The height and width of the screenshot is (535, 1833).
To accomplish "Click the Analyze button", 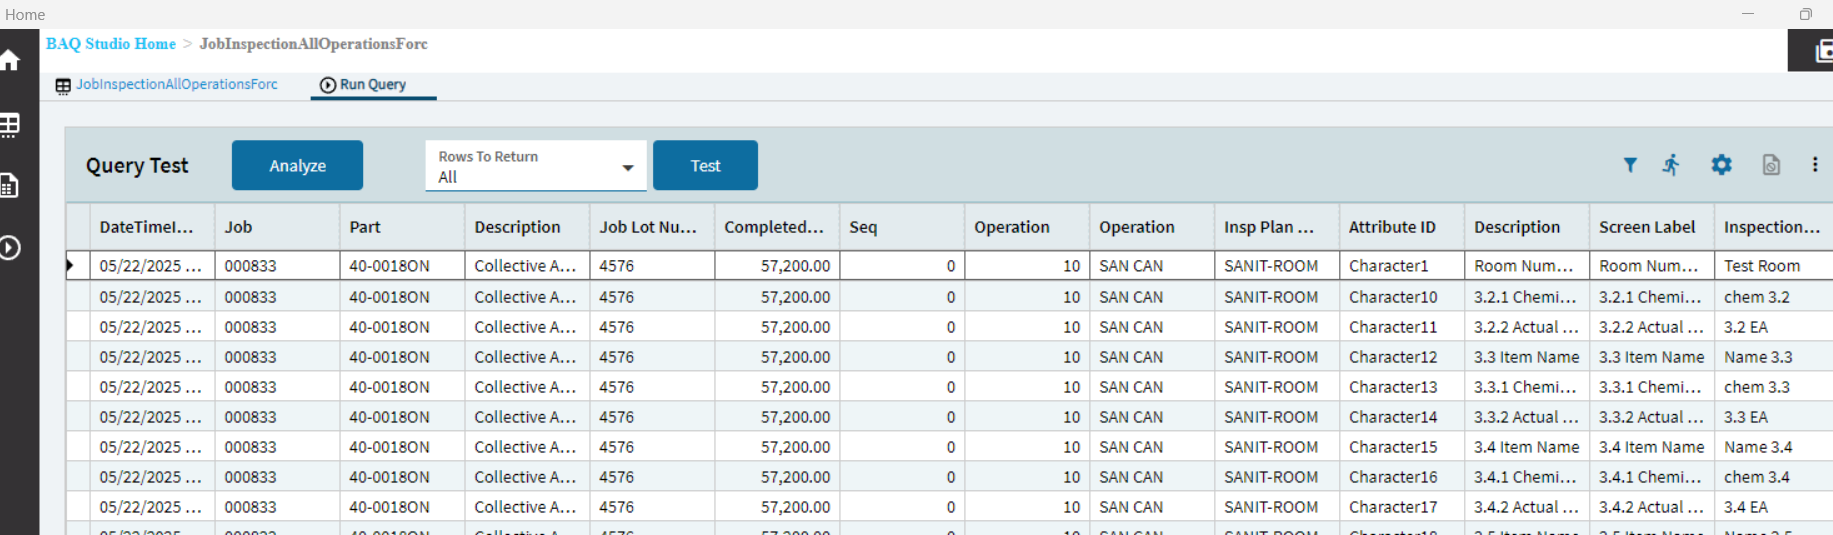I will click(297, 166).
